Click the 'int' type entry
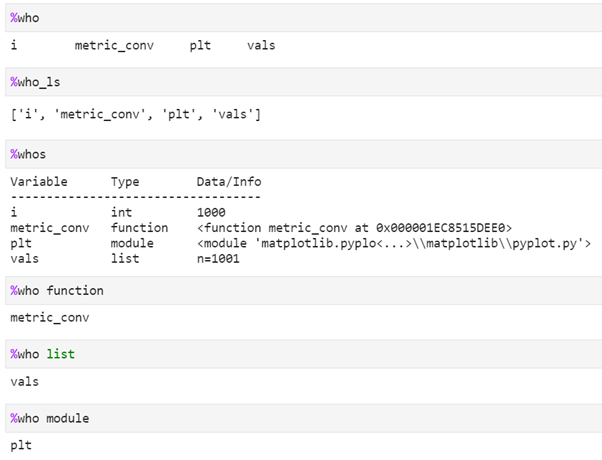Image resolution: width=602 pixels, height=460 pixels. coord(121,212)
